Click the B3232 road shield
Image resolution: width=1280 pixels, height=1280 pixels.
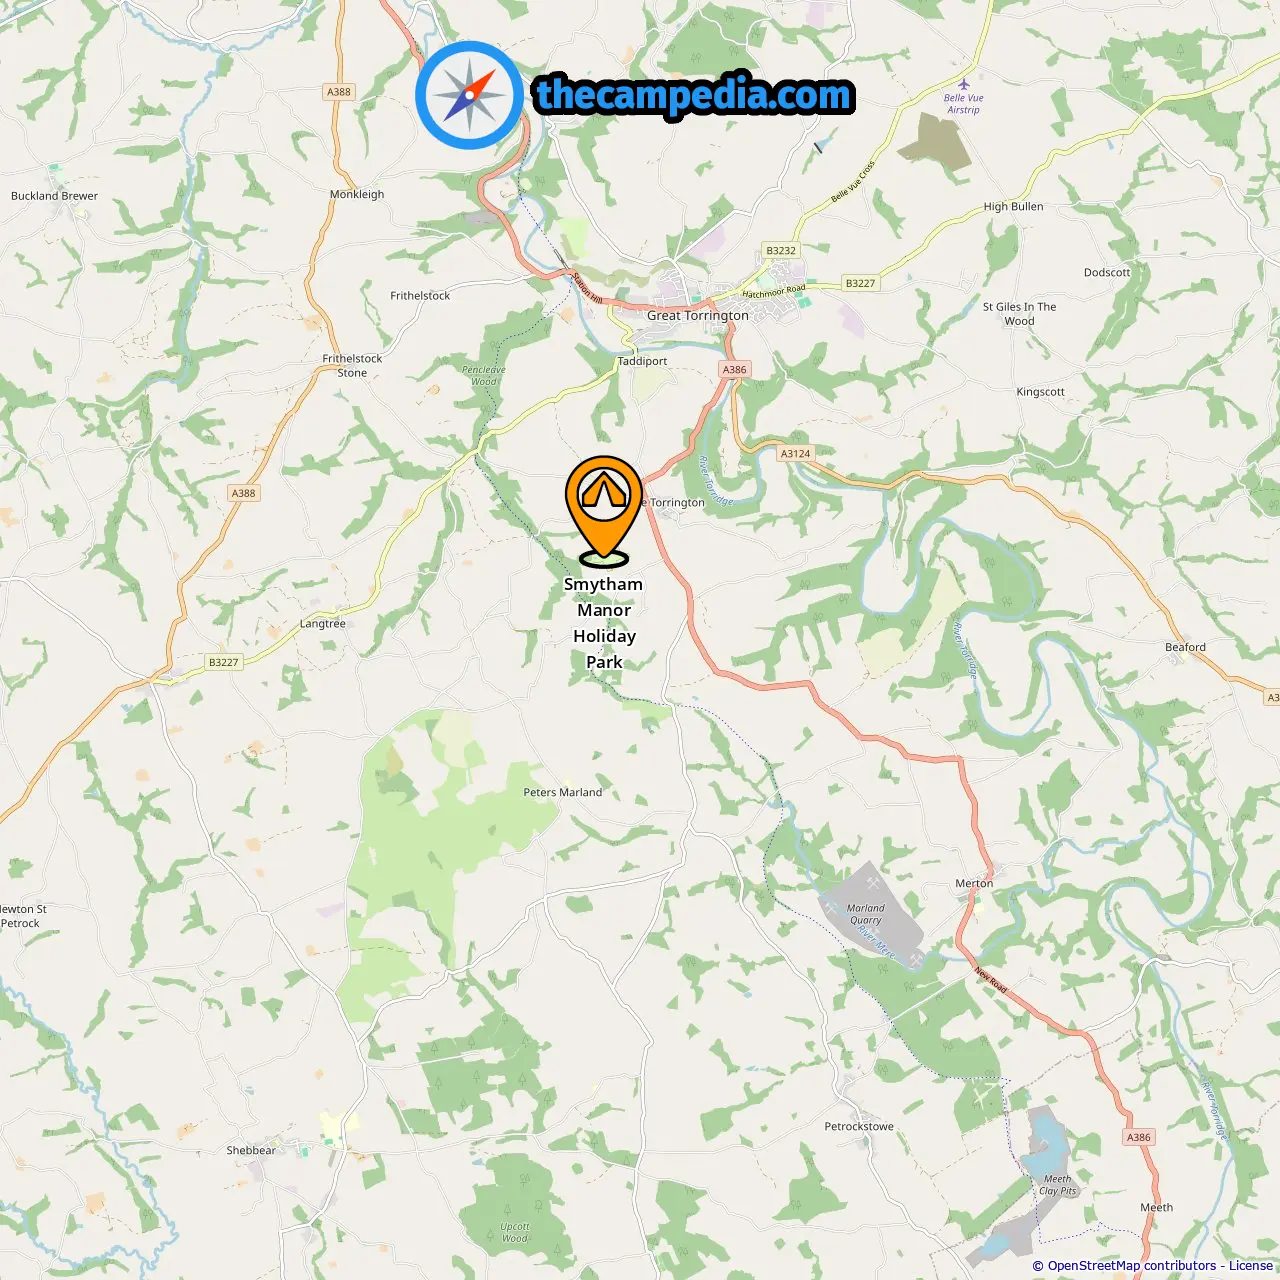781,251
